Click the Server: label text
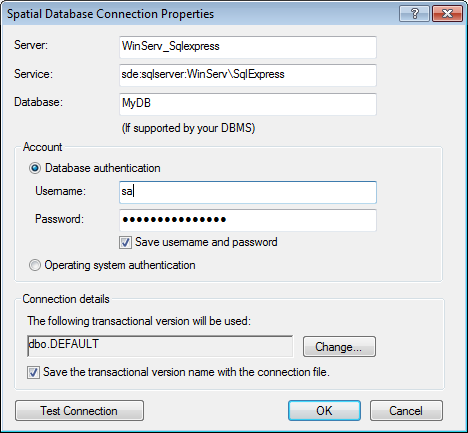Viewport: 468px width, 433px height. click(31, 45)
